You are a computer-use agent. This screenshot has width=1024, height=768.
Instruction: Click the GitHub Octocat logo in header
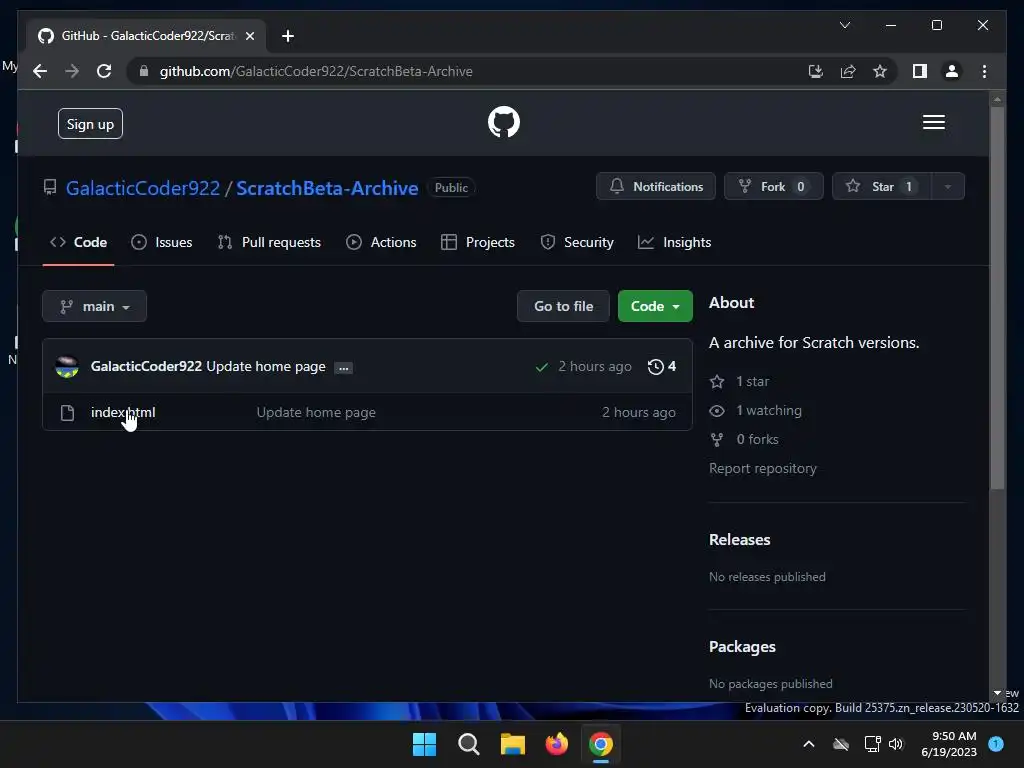[504, 122]
